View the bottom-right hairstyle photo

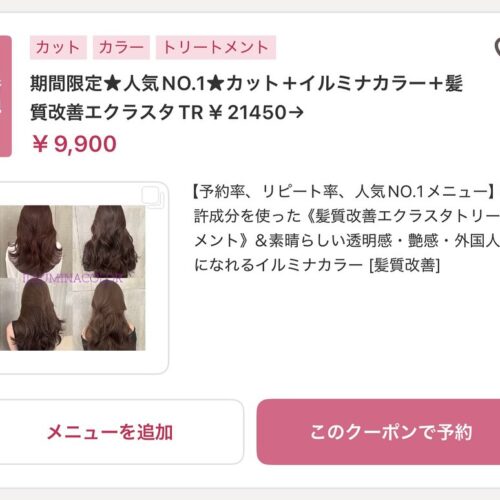tap(109, 314)
